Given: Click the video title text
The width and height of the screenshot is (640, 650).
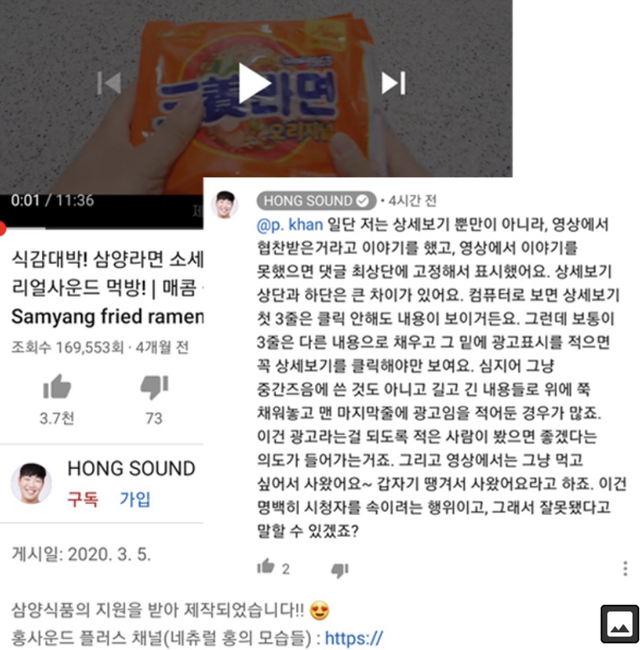Looking at the screenshot, I should click(107, 288).
